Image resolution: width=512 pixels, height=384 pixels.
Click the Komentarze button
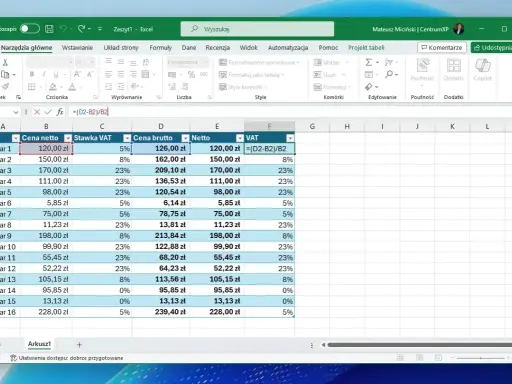(x=442, y=48)
